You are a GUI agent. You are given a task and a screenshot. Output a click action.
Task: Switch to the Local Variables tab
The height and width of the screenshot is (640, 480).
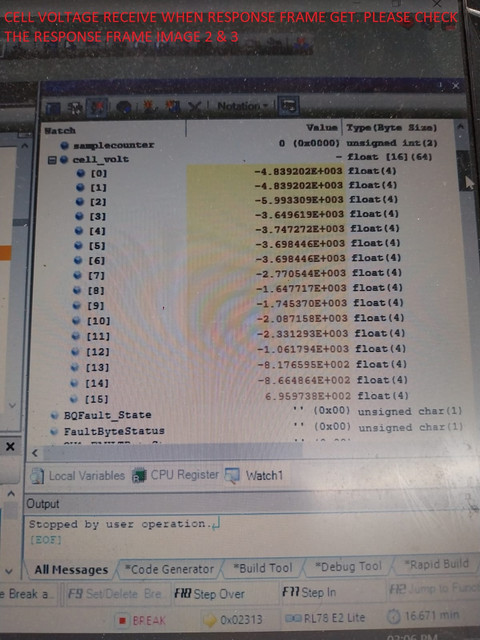click(x=78, y=476)
